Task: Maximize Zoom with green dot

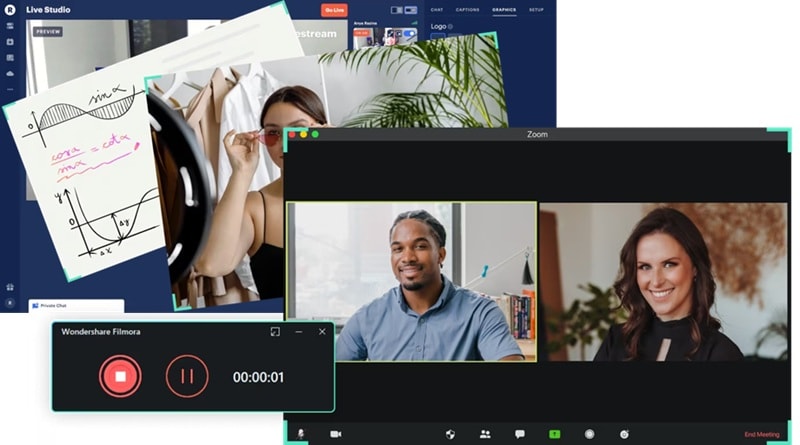Action: 315,134
